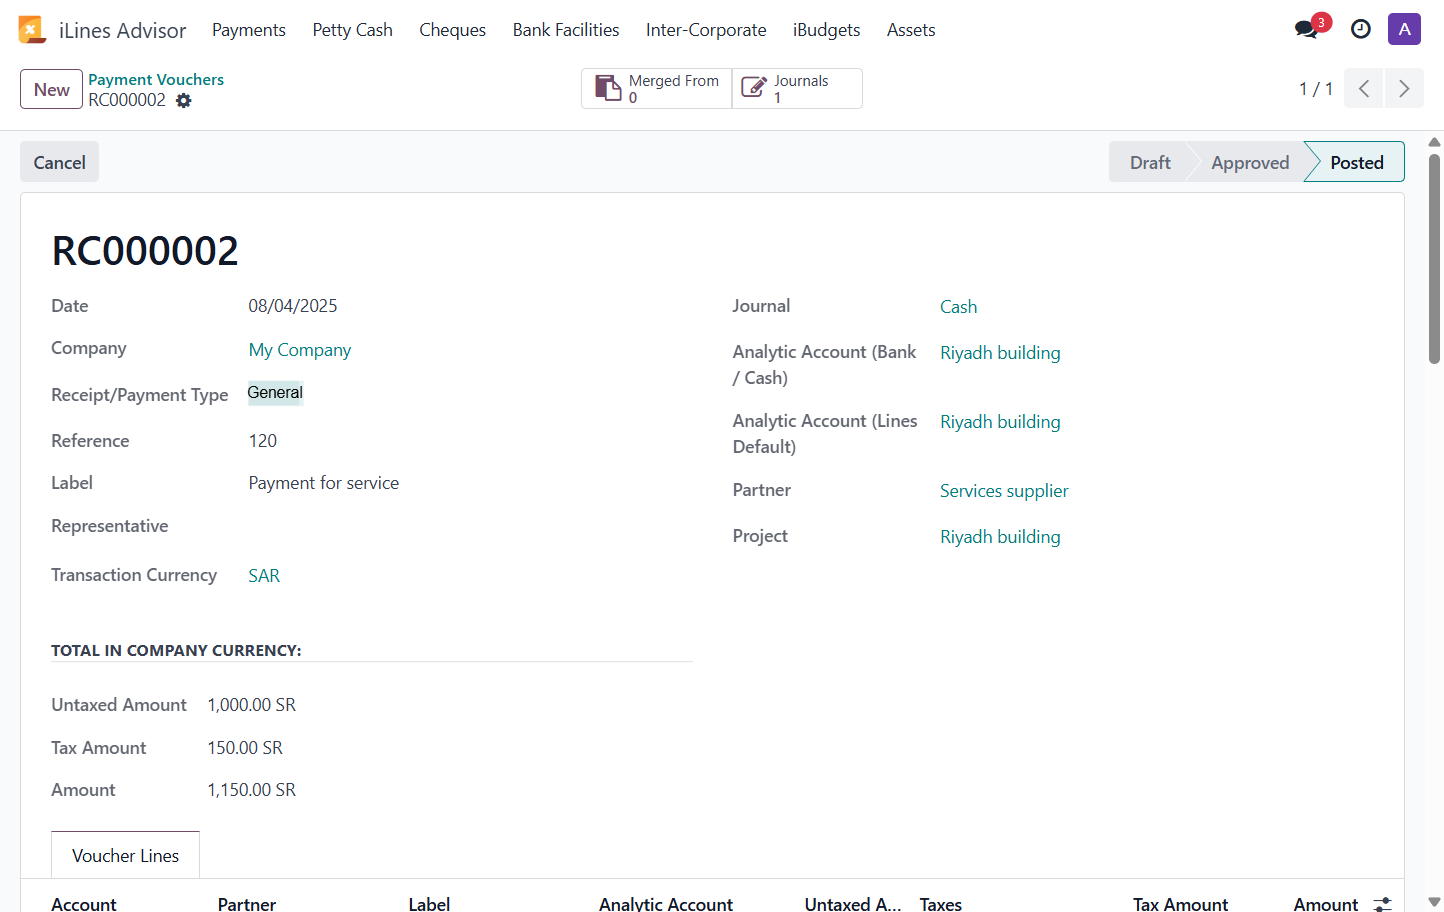Open Analytic Account (Bank / Cash) Riyadh building link
The image size is (1444, 912).
pos(1000,353)
